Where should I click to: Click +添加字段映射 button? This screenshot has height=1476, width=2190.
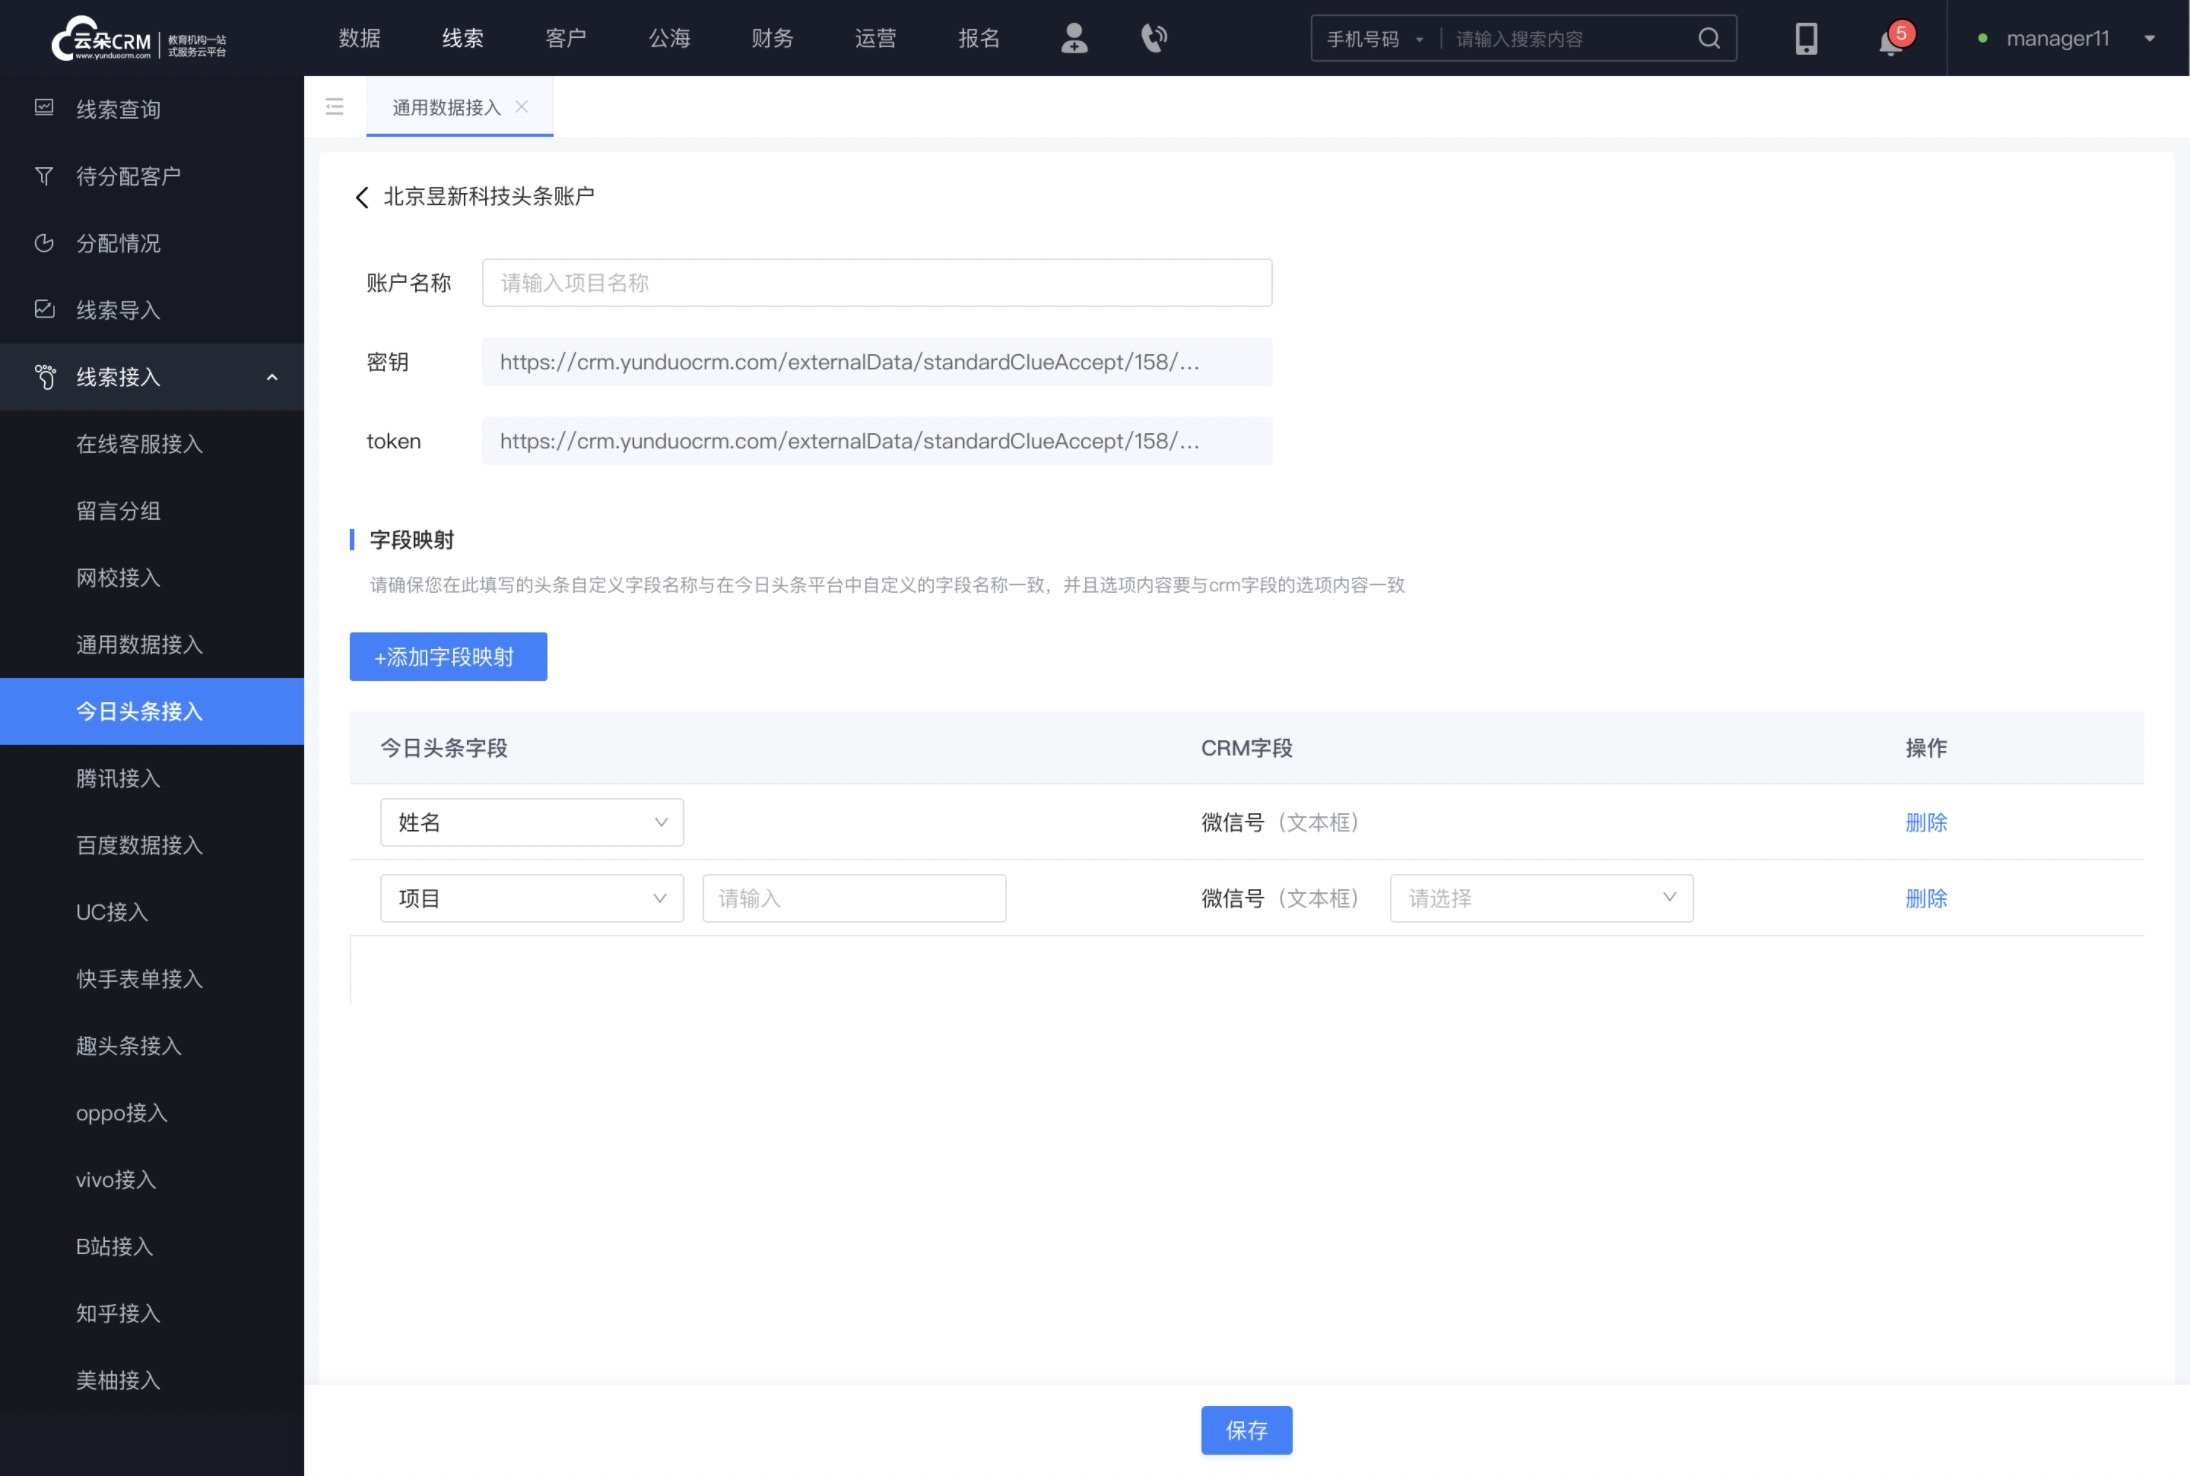pyautogui.click(x=446, y=656)
